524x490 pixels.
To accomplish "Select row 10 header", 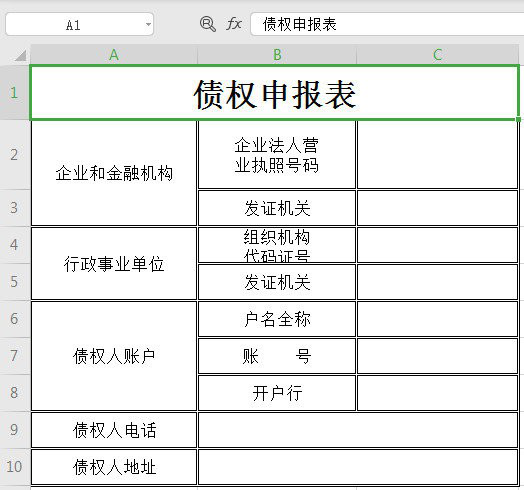I will 14,467.
